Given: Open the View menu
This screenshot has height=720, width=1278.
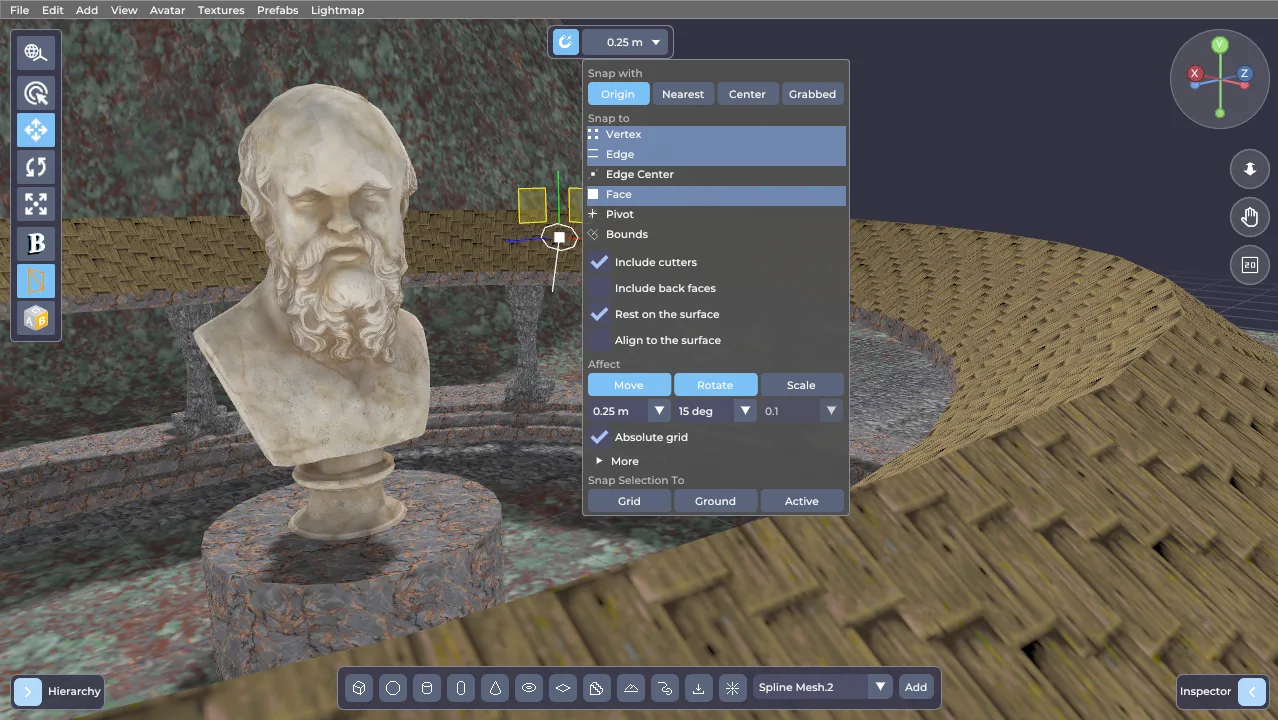Looking at the screenshot, I should coord(124,10).
